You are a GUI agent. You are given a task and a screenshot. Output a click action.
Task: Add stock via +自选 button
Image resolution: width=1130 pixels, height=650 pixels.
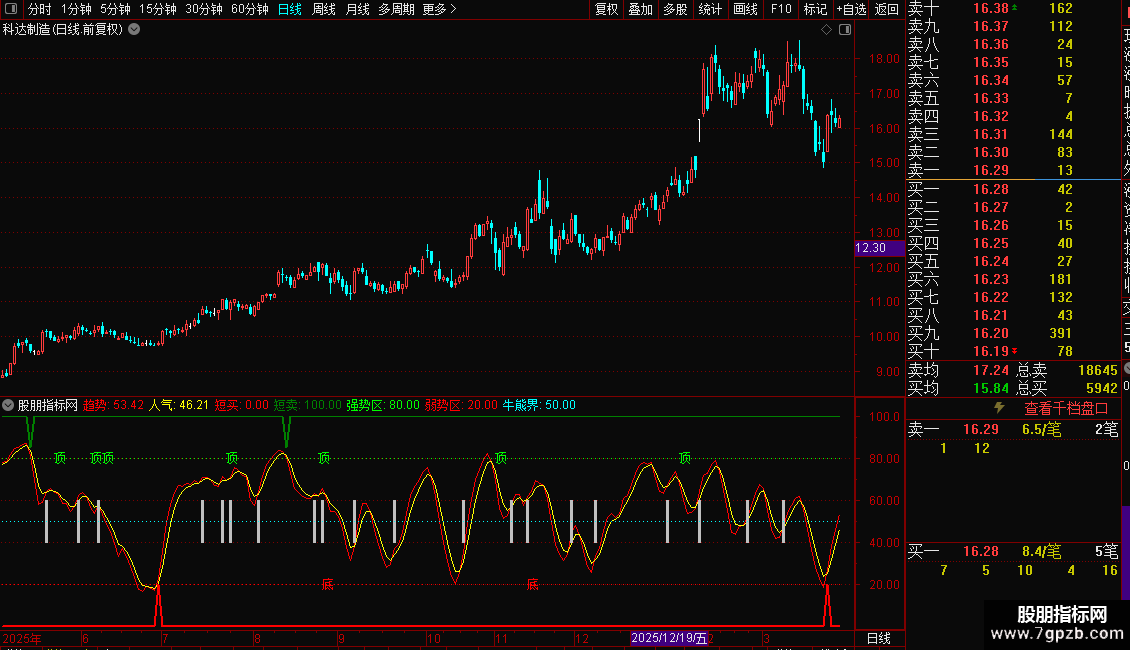click(851, 9)
